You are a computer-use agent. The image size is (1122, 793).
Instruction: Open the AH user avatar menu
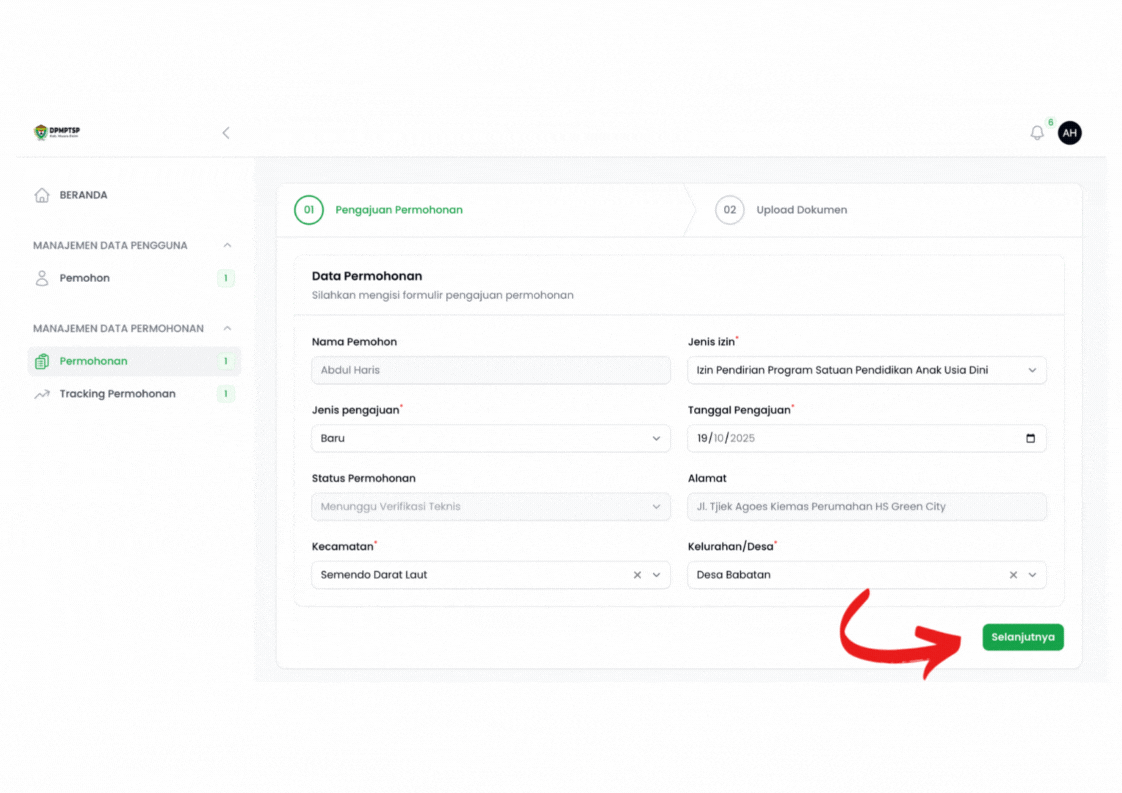point(1070,133)
